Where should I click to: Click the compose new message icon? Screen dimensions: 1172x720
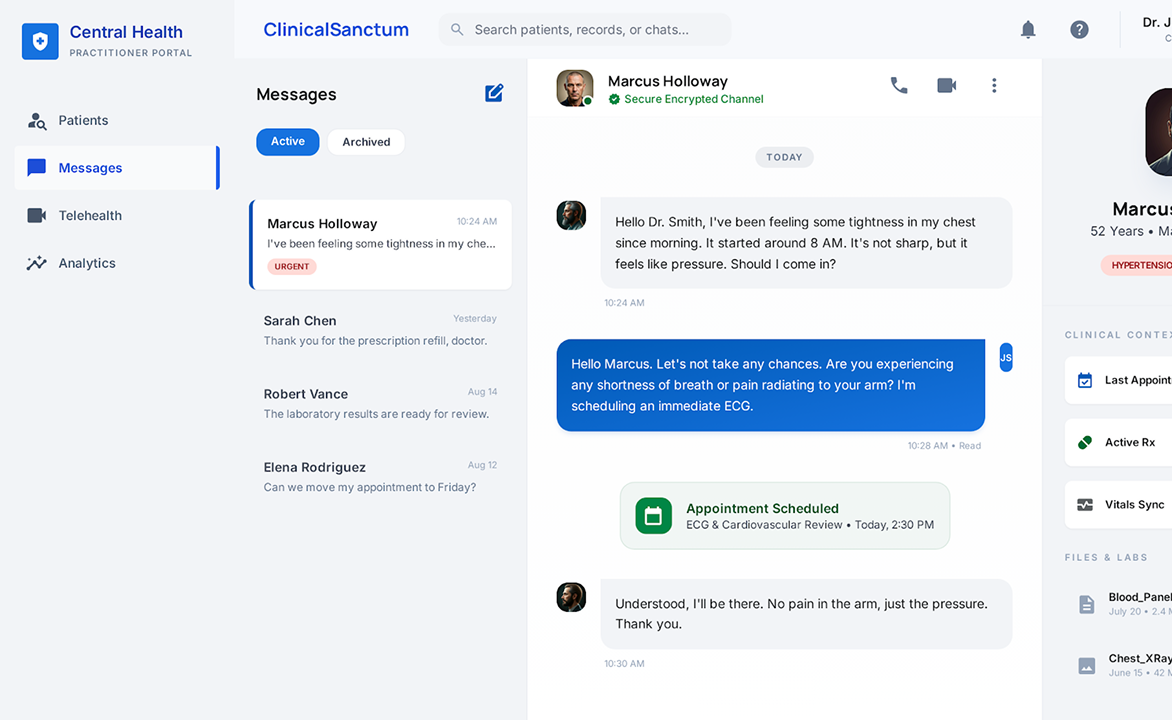pos(494,94)
